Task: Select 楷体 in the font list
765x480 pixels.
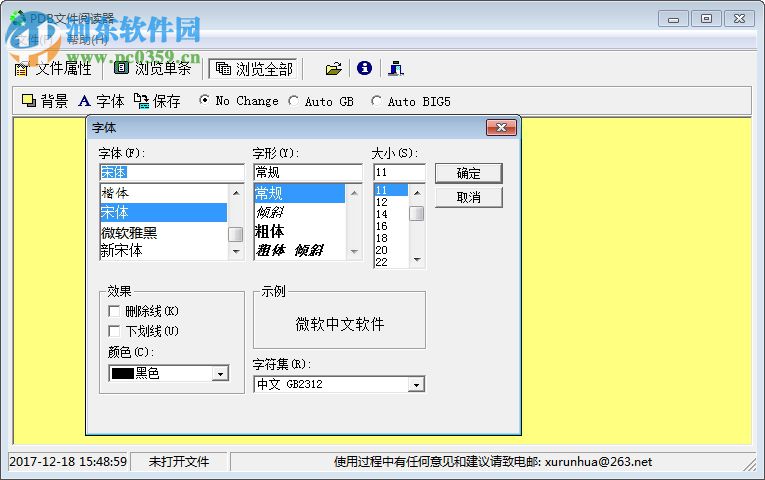Action: [163, 193]
